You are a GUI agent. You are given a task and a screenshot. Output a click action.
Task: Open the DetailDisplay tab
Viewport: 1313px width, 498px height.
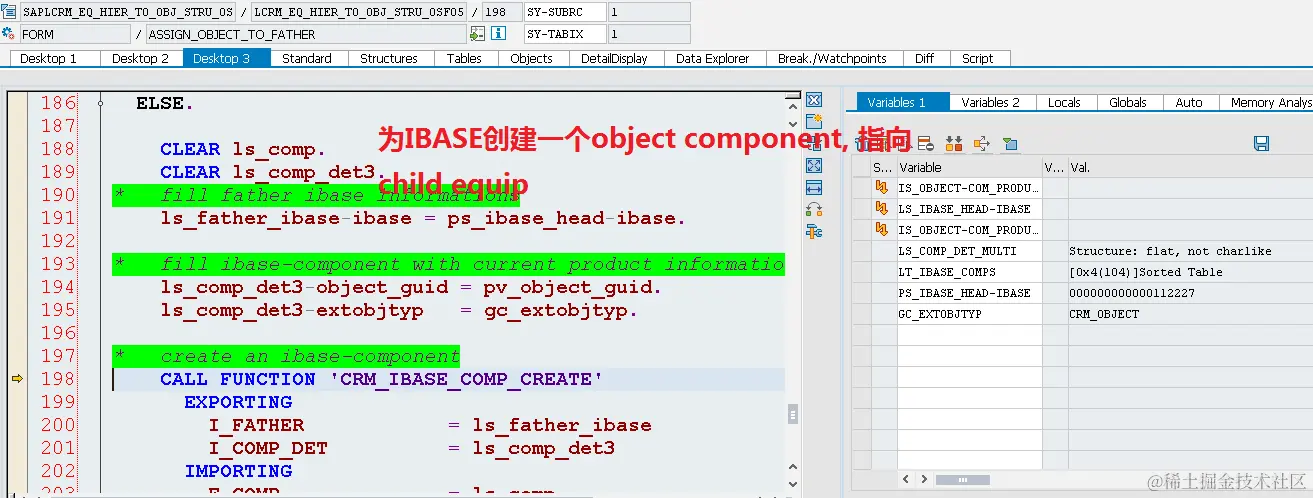[x=615, y=58]
